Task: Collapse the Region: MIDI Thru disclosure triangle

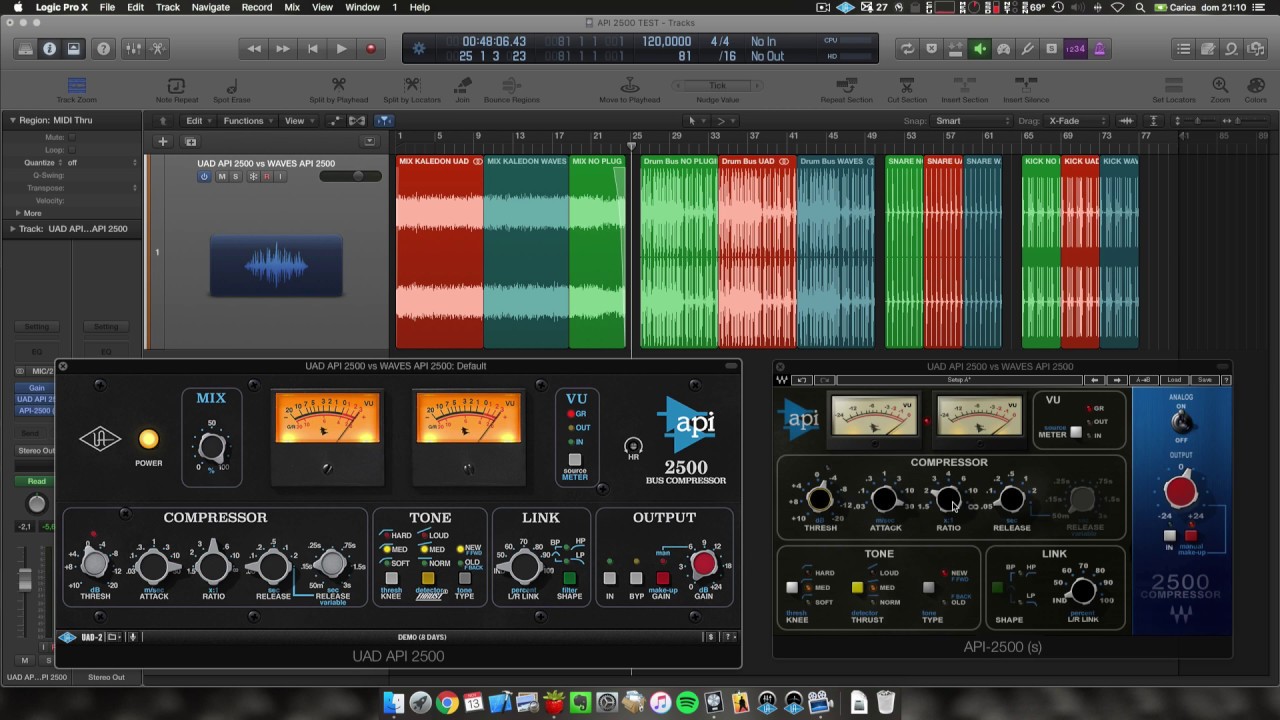Action: tap(13, 121)
